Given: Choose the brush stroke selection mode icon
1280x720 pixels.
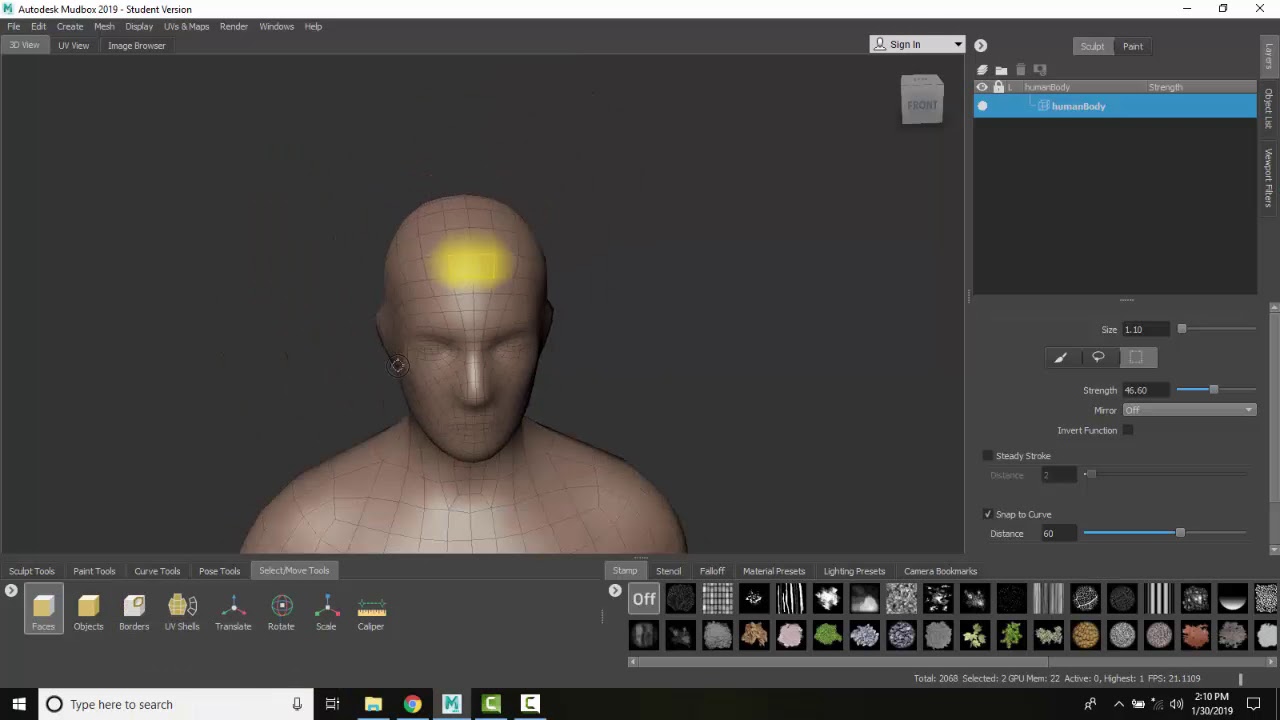Looking at the screenshot, I should (1060, 357).
